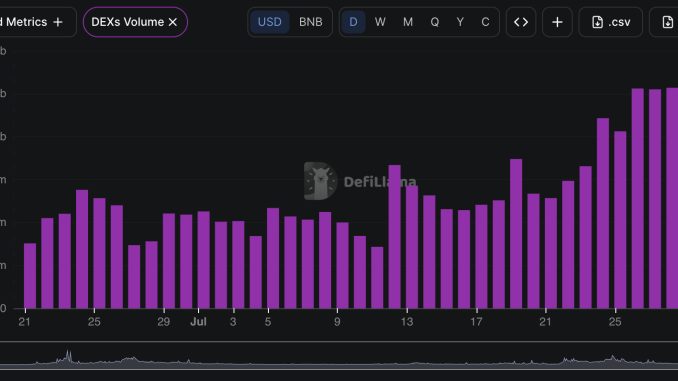Select weekly interval W
Screen dimensions: 678x381
point(380,22)
